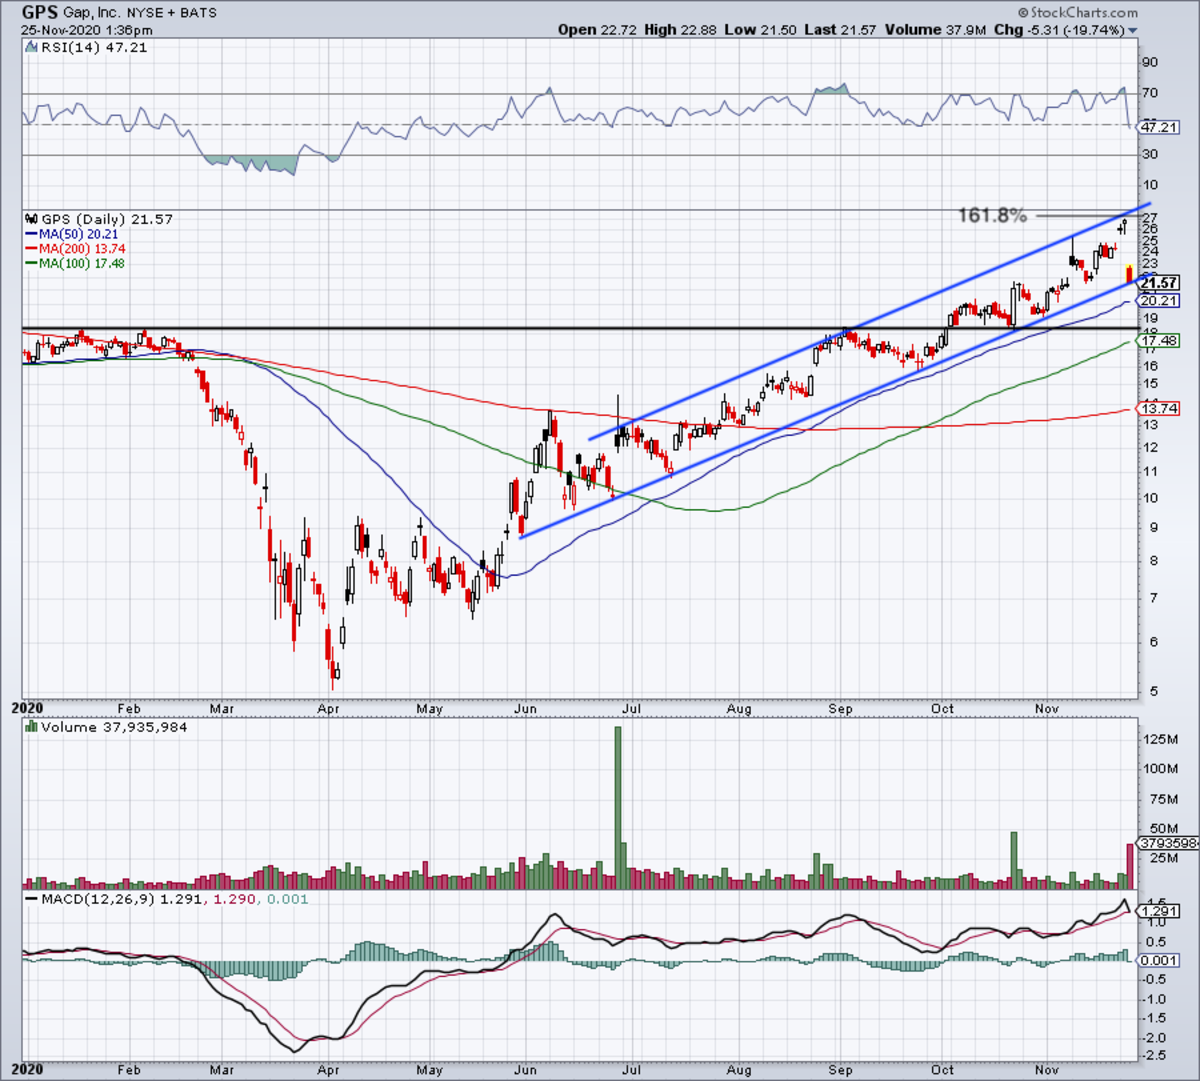
Task: Click the 25-Nov-2020 1:36pm timestamp
Action: pos(85,30)
